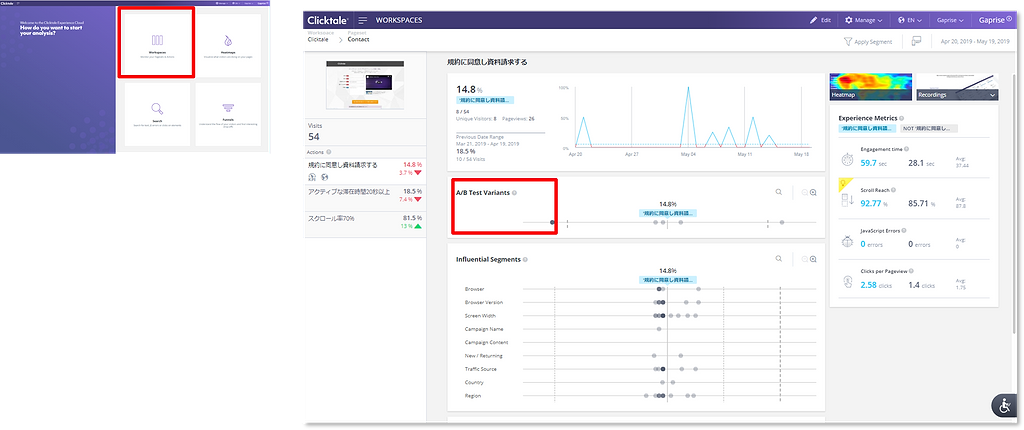Click zoom out icon in A/B Test Variants panel
1024x430 pixels.
click(x=805, y=192)
